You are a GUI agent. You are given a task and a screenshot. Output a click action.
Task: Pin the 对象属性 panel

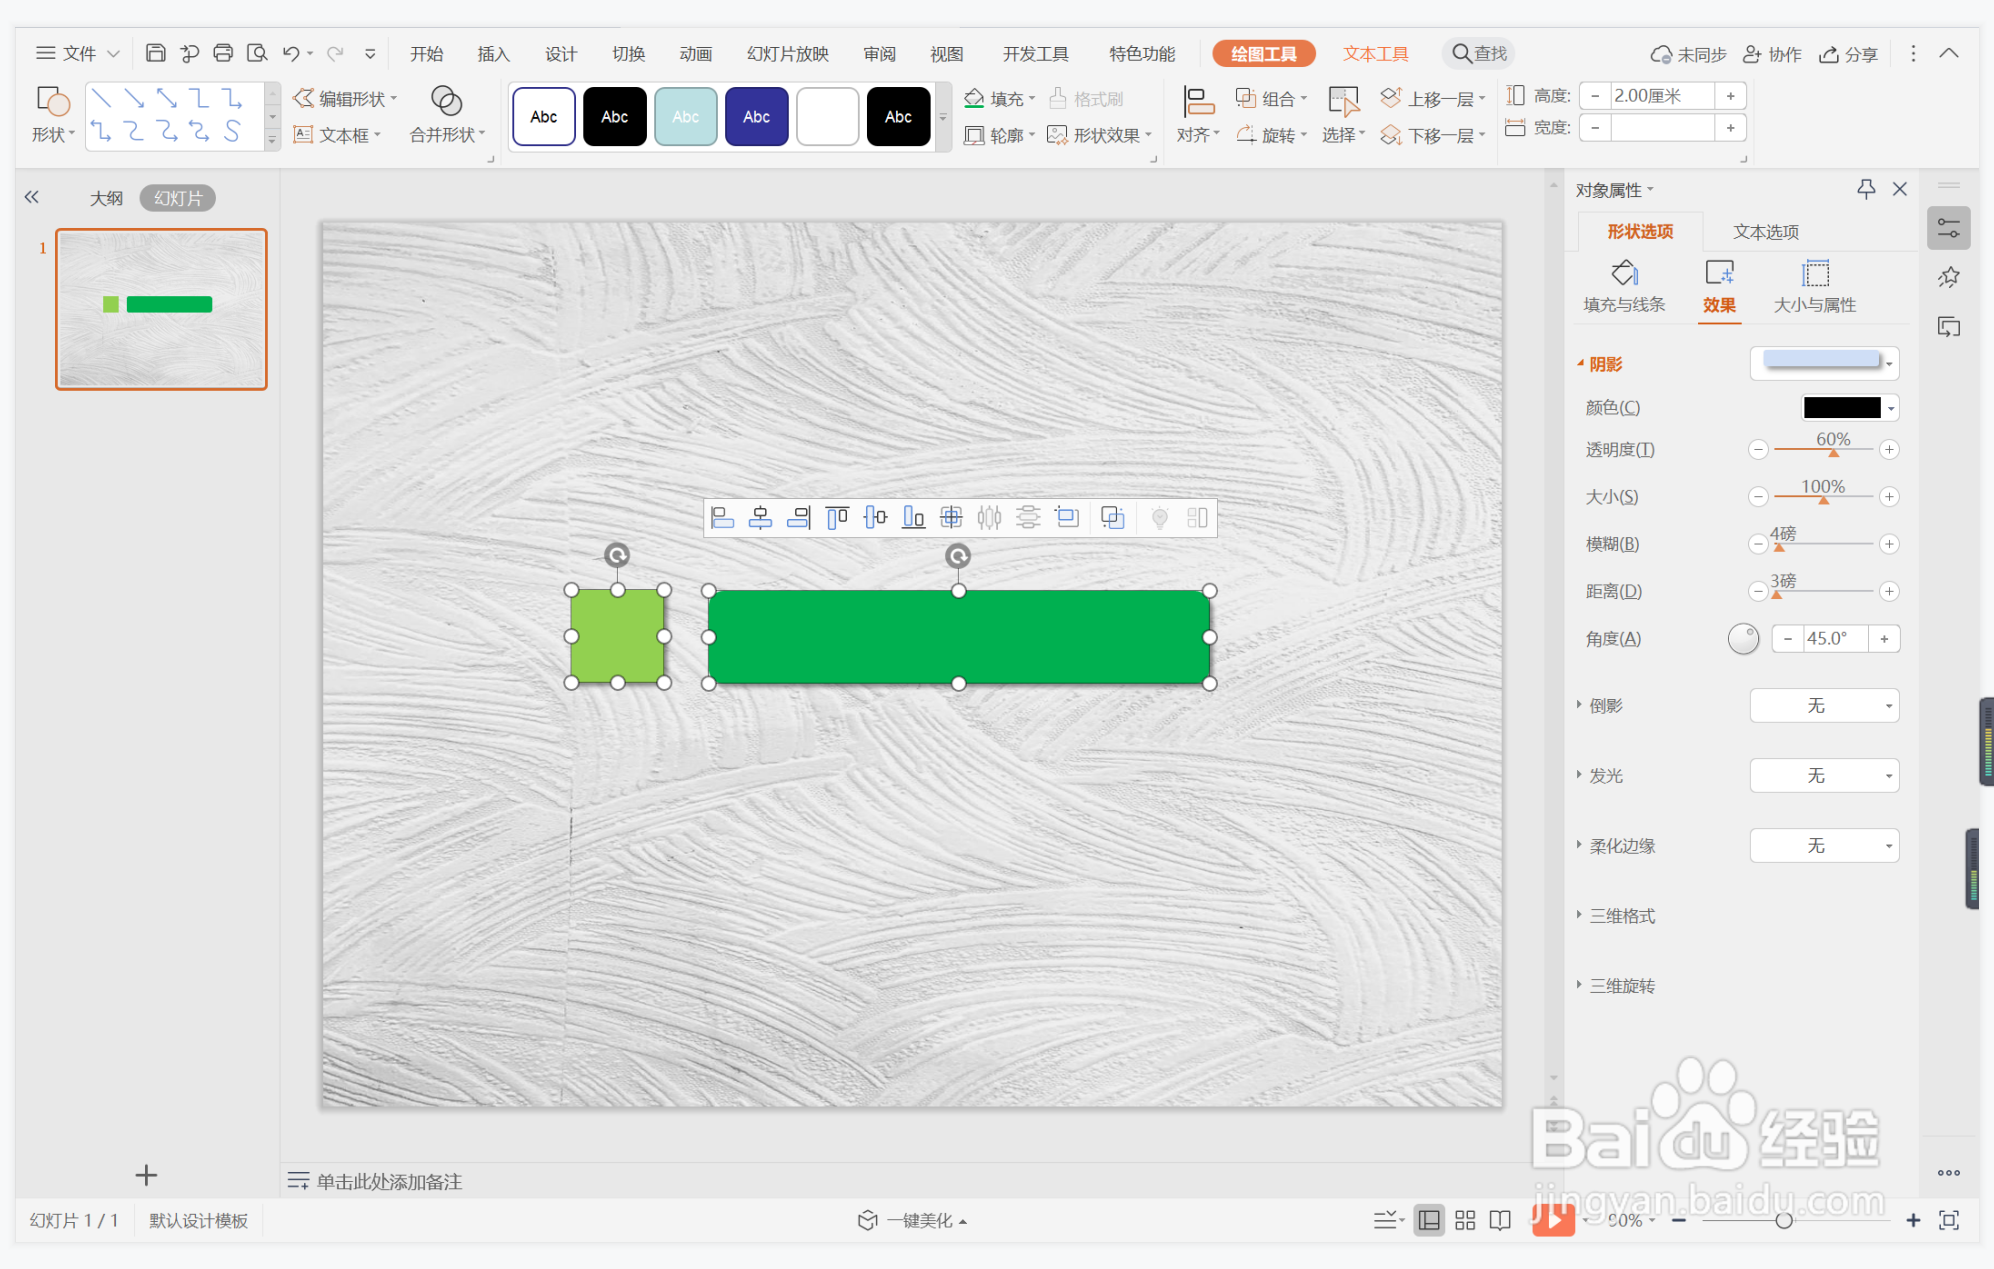(x=1866, y=189)
